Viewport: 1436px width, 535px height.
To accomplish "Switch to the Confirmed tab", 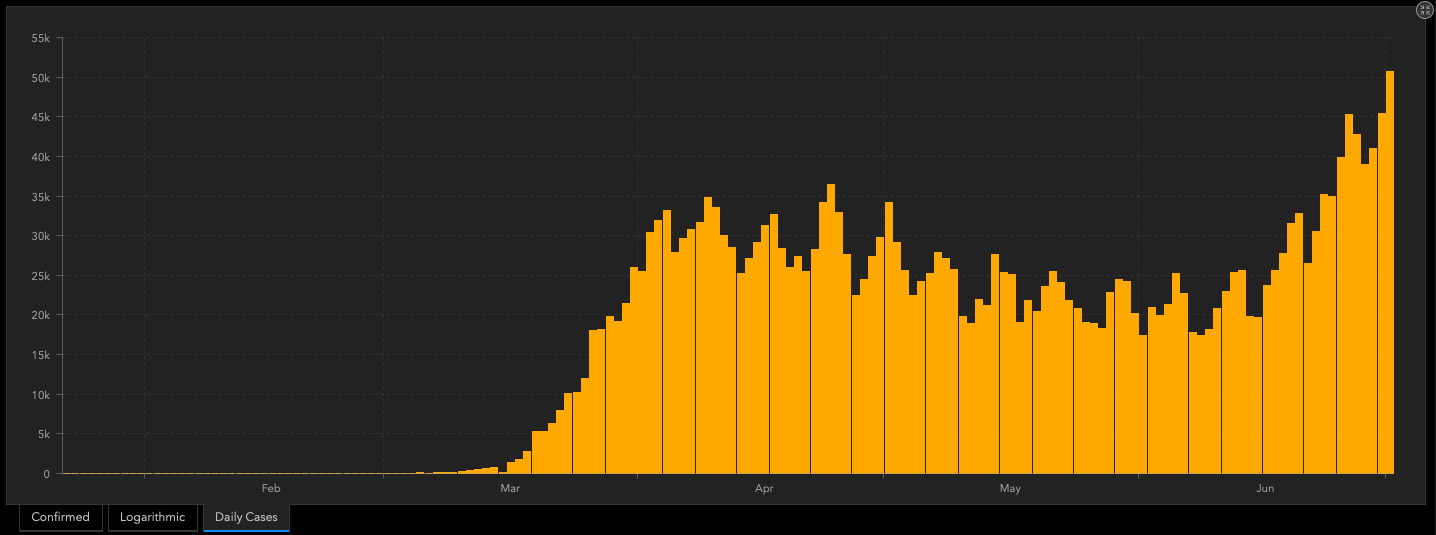I will point(60,517).
